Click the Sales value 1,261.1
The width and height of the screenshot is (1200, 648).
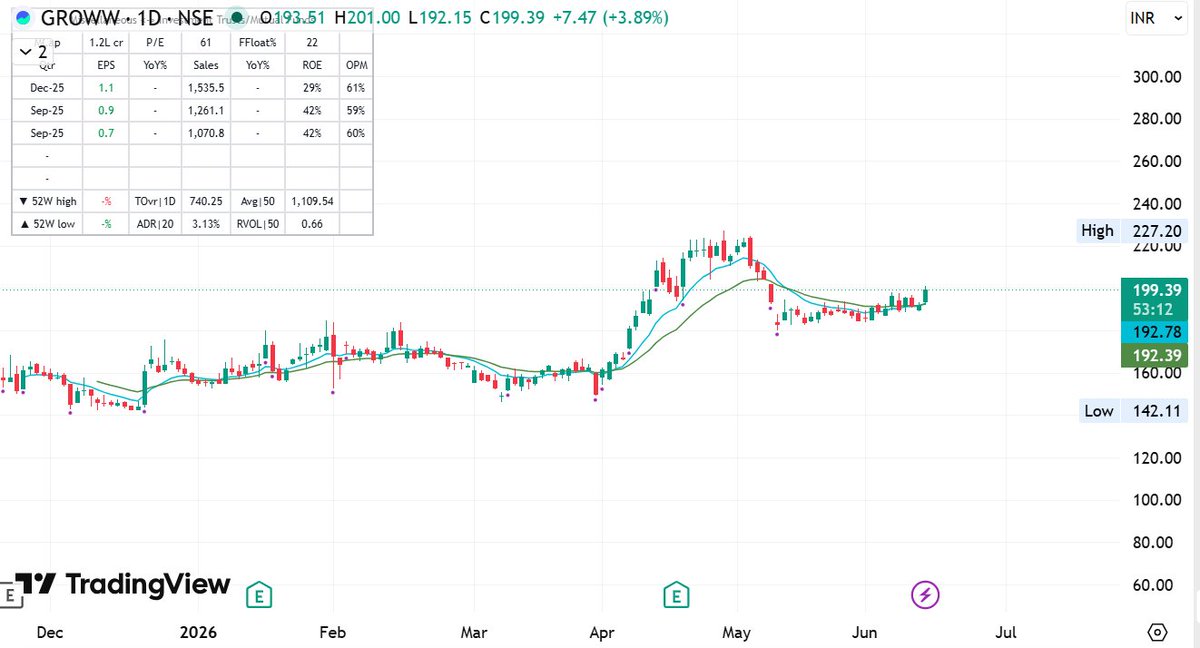coord(206,110)
